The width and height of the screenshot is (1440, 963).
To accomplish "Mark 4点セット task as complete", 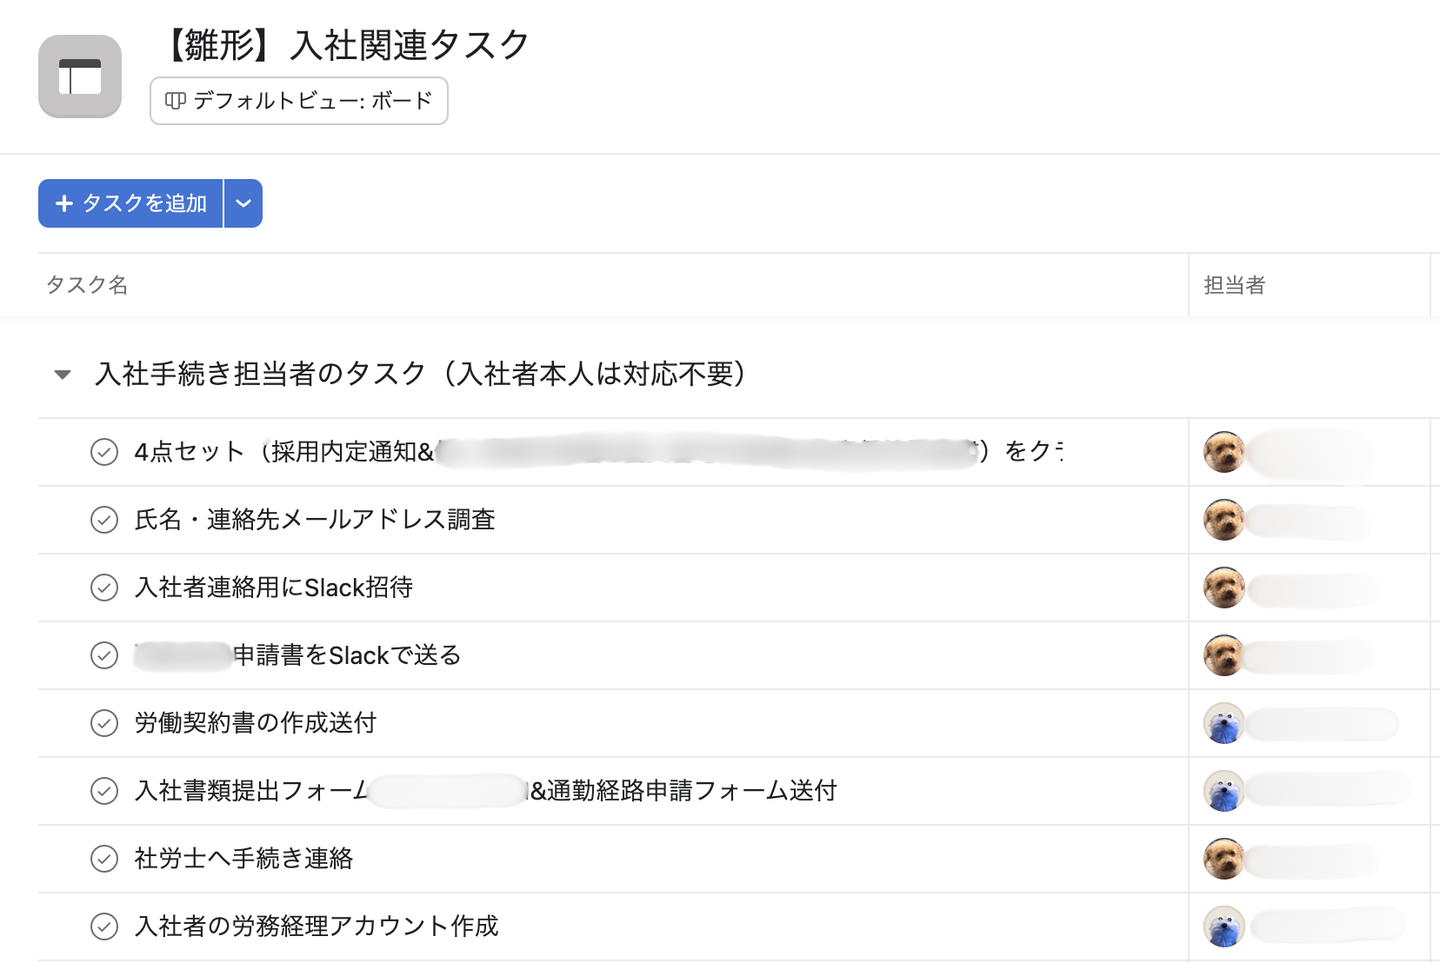I will coord(104,452).
